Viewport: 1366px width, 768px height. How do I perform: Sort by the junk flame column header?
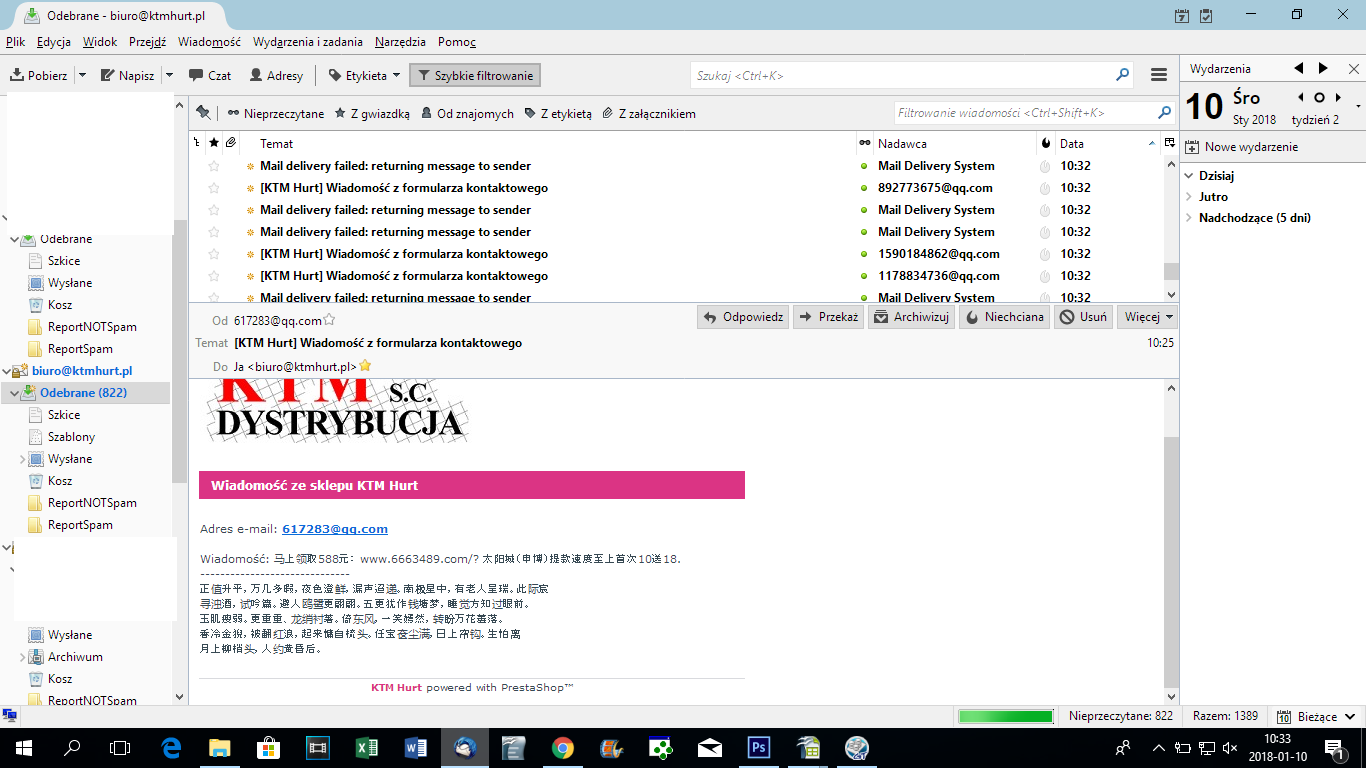(x=1046, y=143)
